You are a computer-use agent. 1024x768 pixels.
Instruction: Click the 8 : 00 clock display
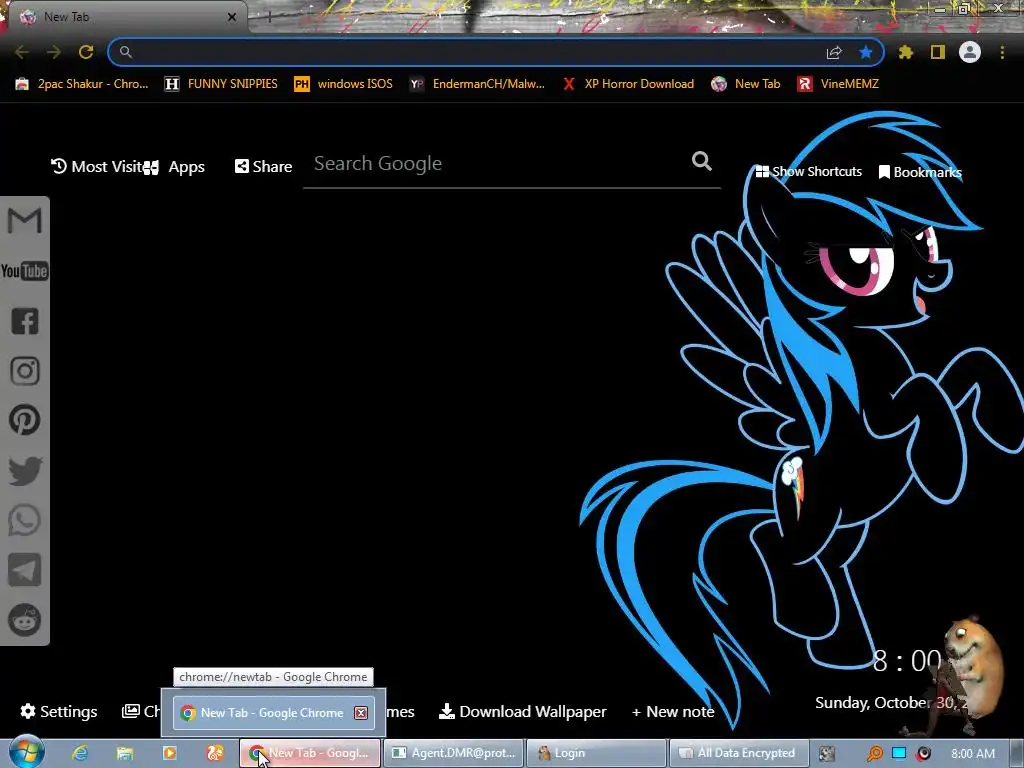(x=906, y=661)
